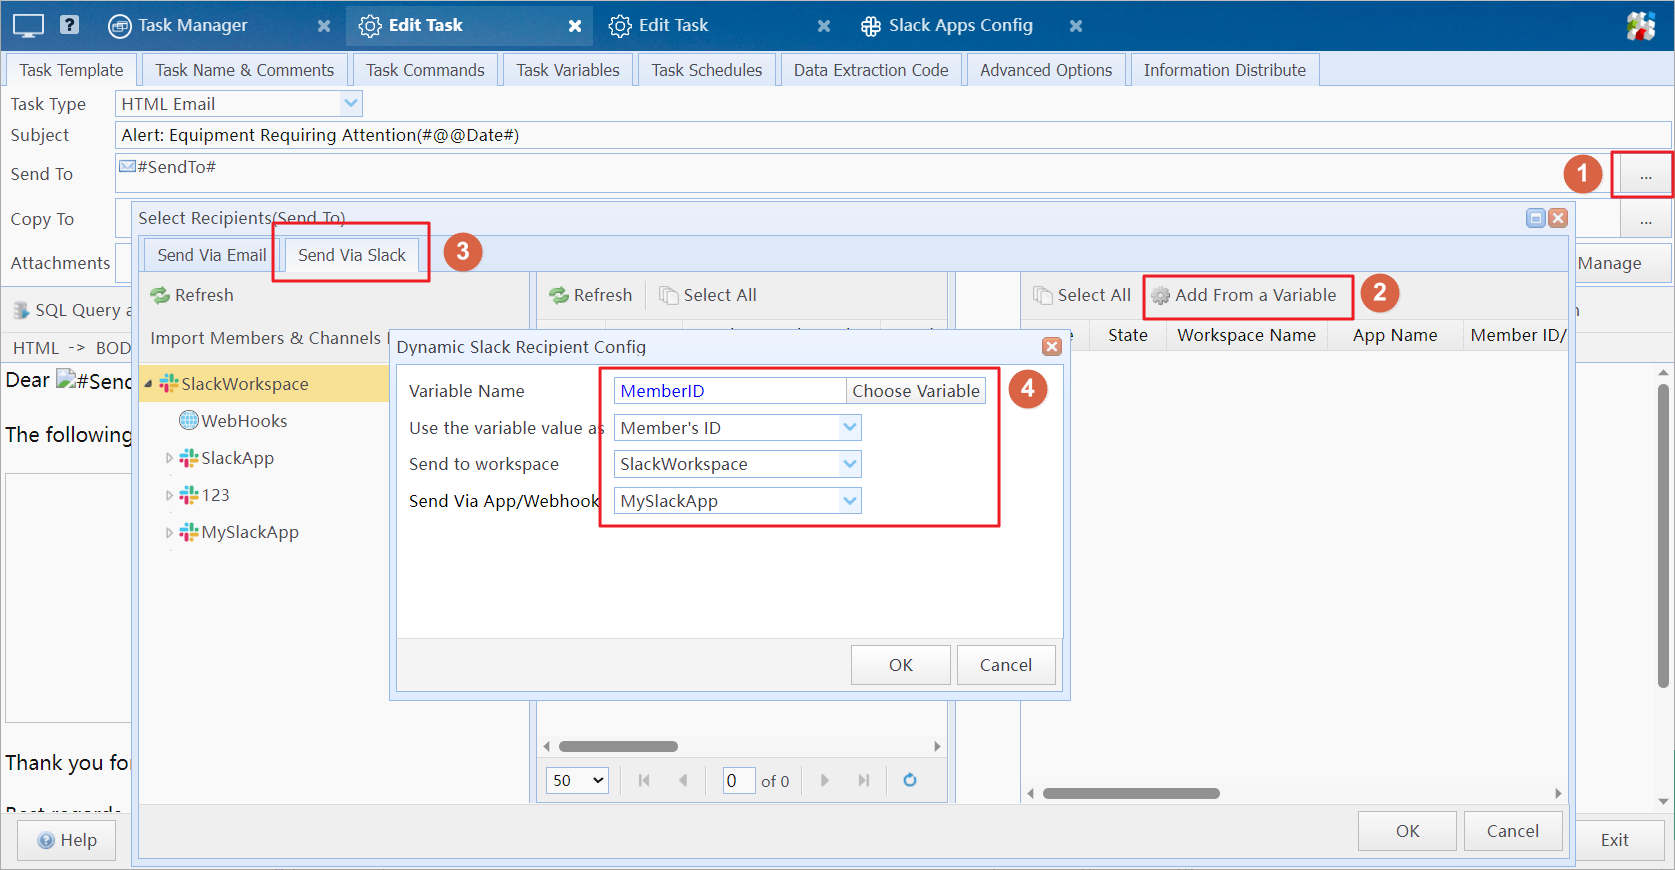Go to the previous page
This screenshot has height=870, width=1675.
tap(683, 780)
